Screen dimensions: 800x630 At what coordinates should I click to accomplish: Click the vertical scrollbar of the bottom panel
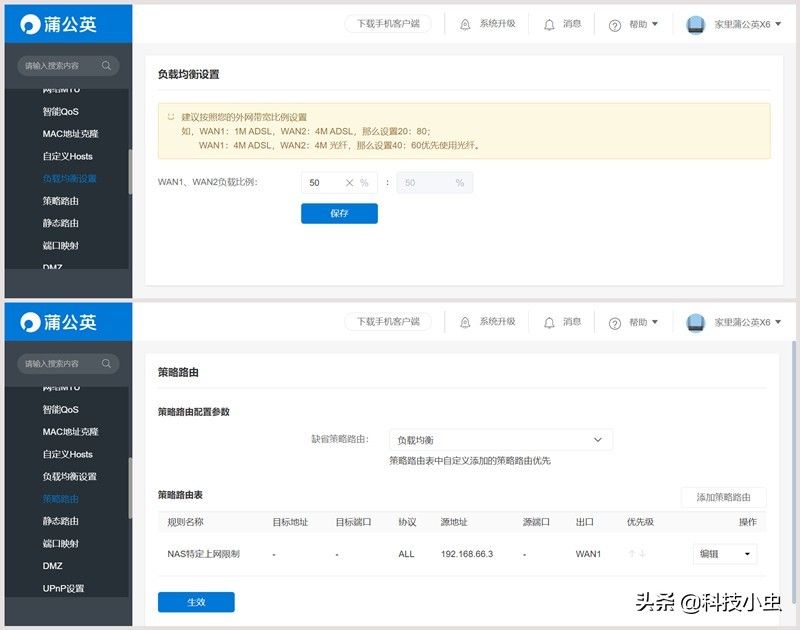(793, 472)
